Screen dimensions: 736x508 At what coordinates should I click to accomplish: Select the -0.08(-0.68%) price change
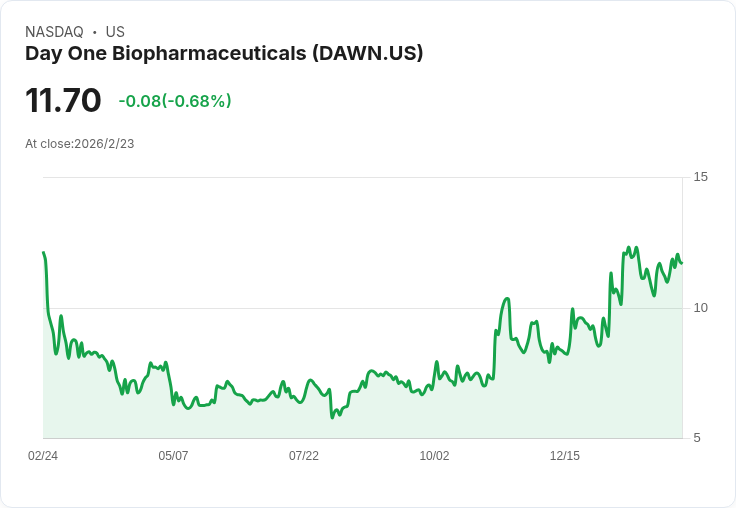[x=175, y=101]
